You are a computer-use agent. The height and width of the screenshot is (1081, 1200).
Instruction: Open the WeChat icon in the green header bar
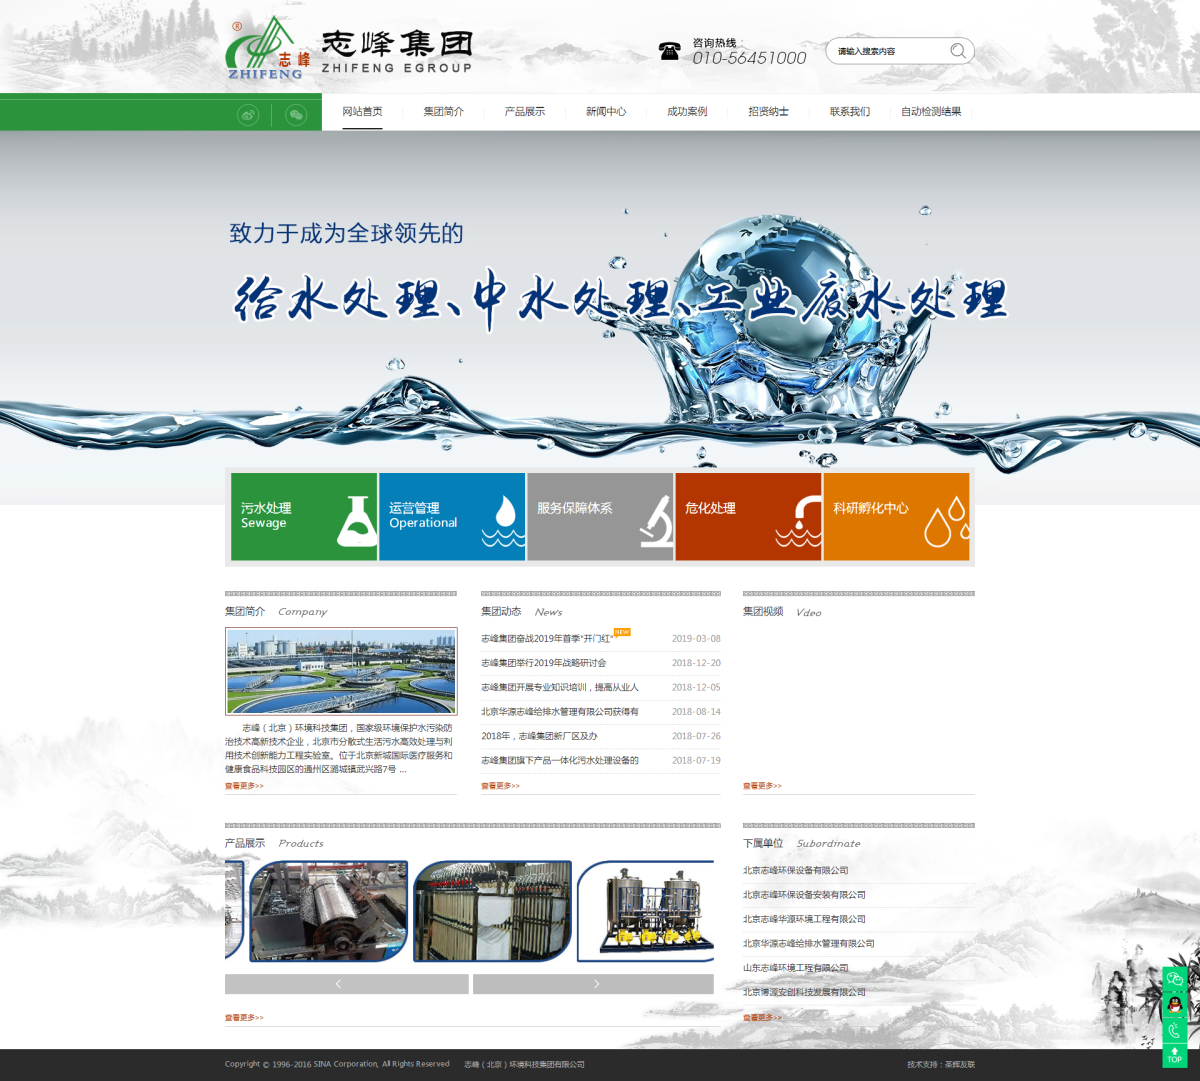[296, 114]
